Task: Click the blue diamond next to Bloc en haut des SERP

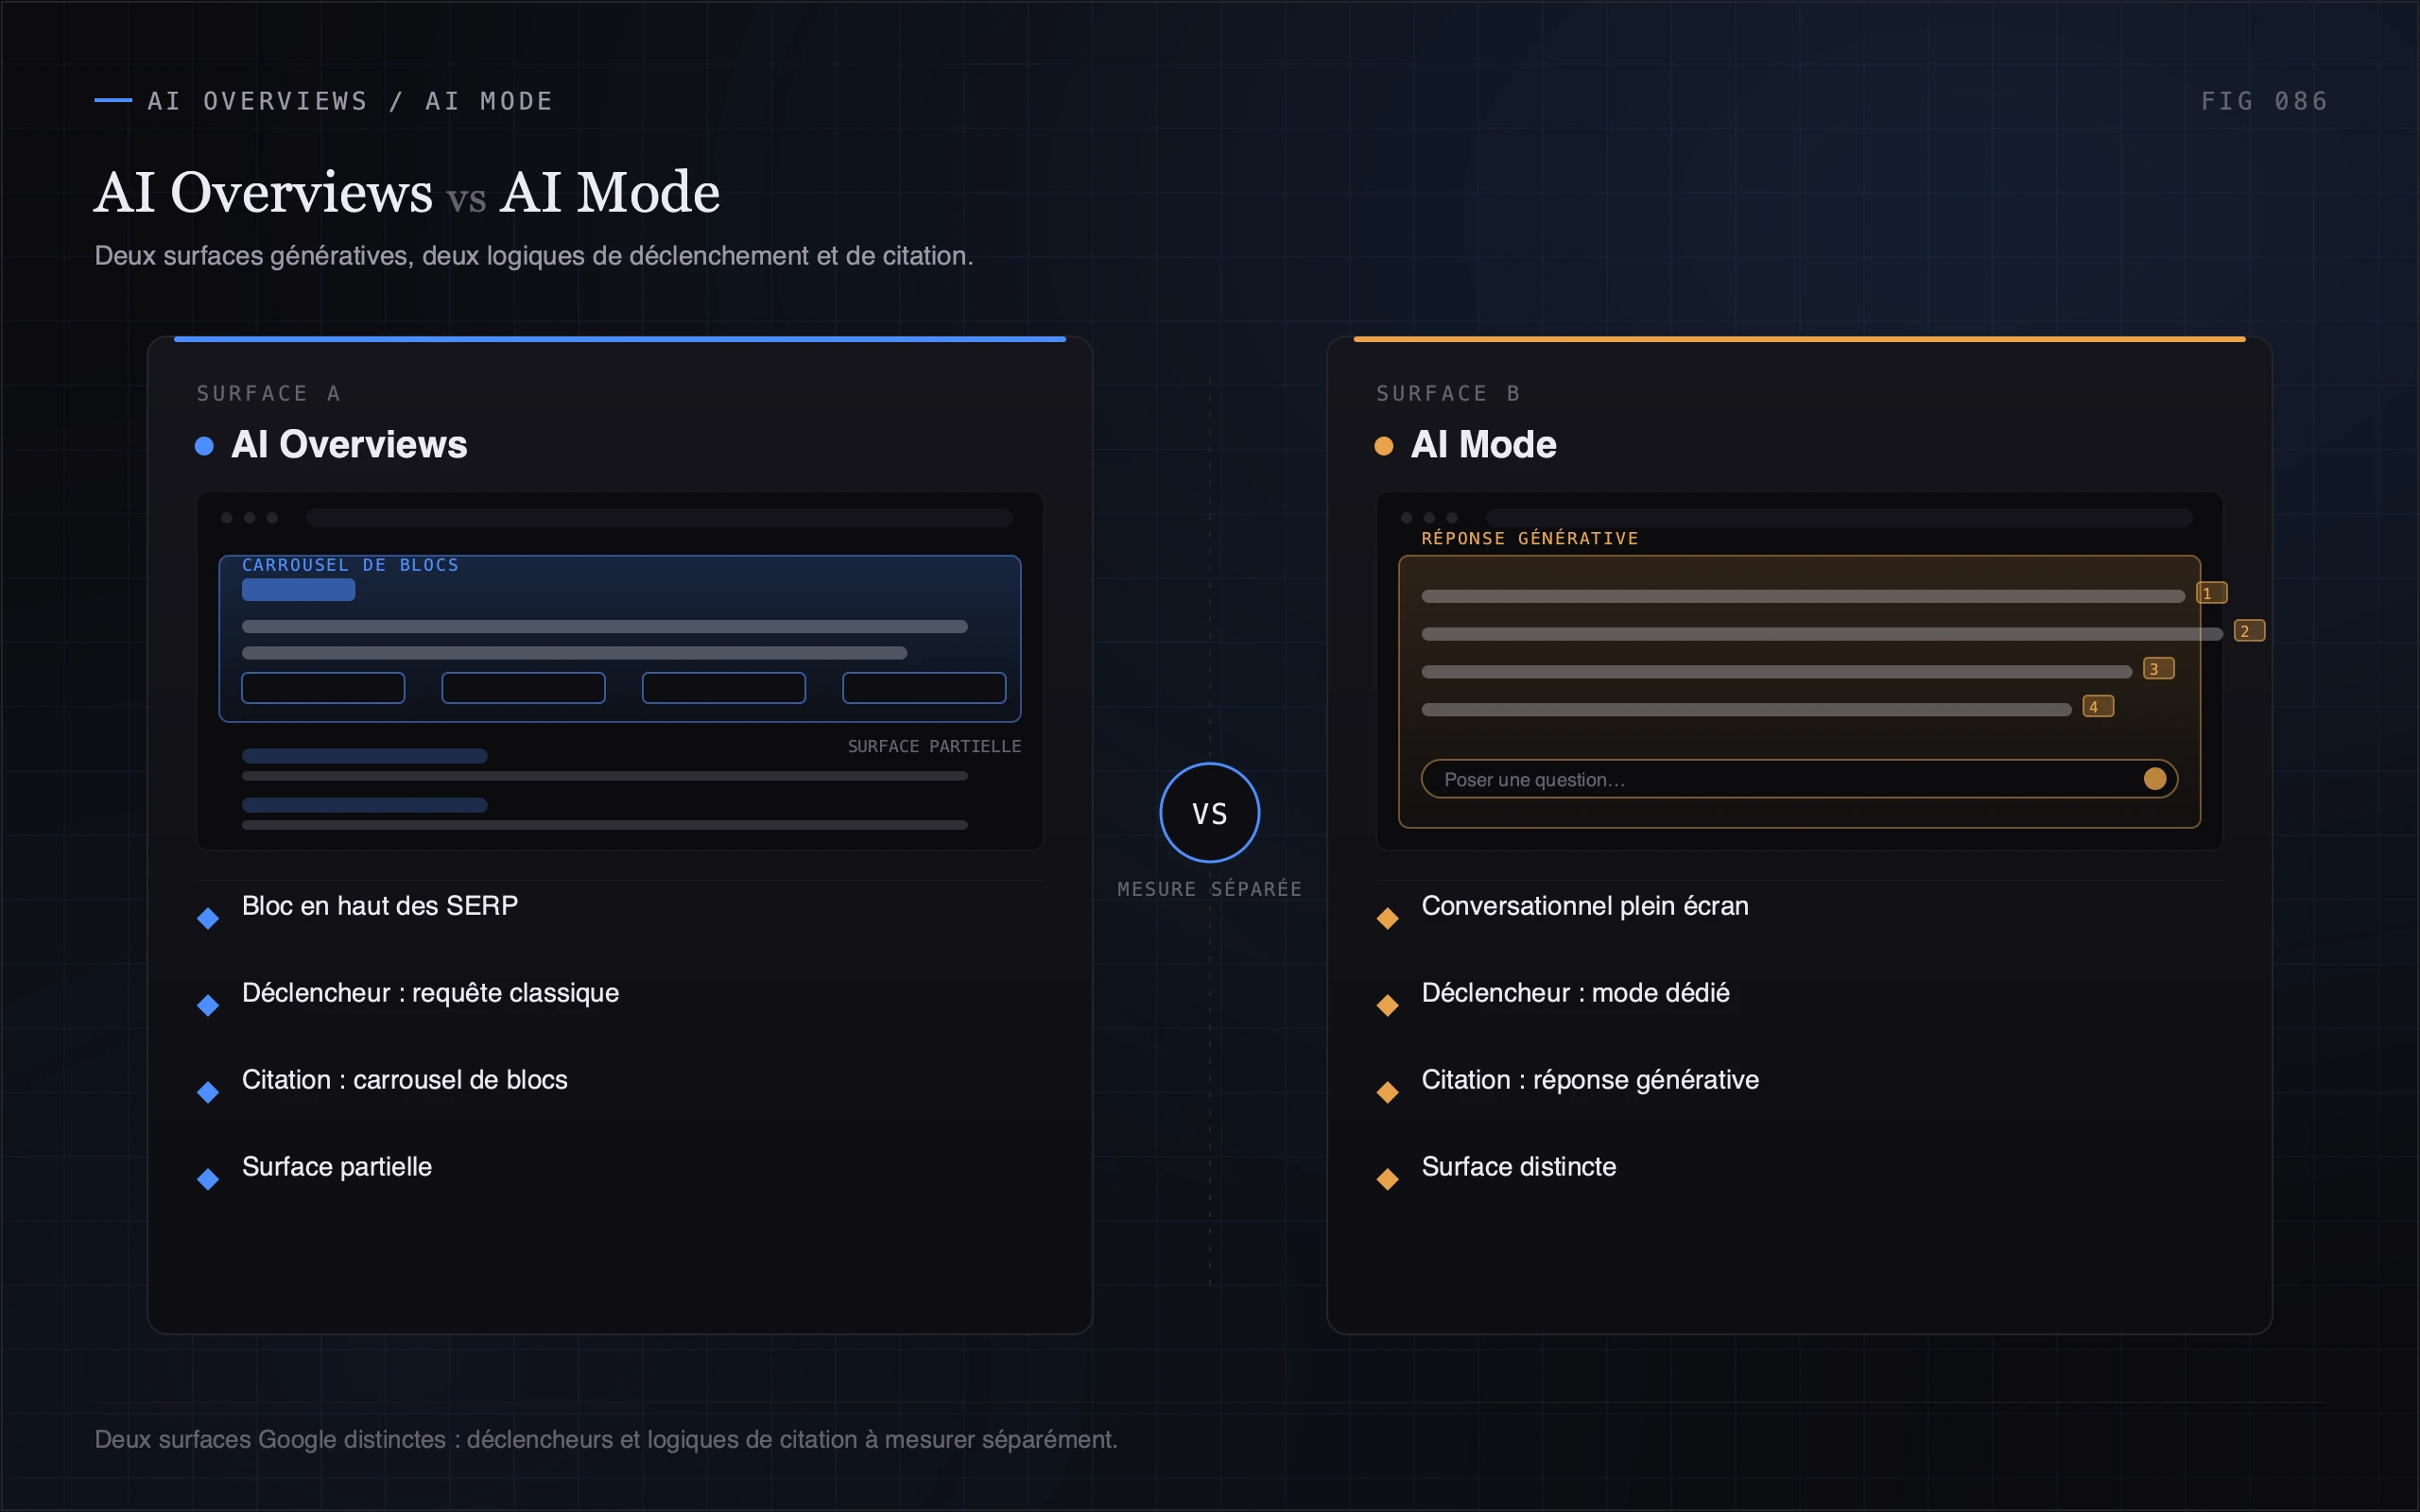Action: 208,918
